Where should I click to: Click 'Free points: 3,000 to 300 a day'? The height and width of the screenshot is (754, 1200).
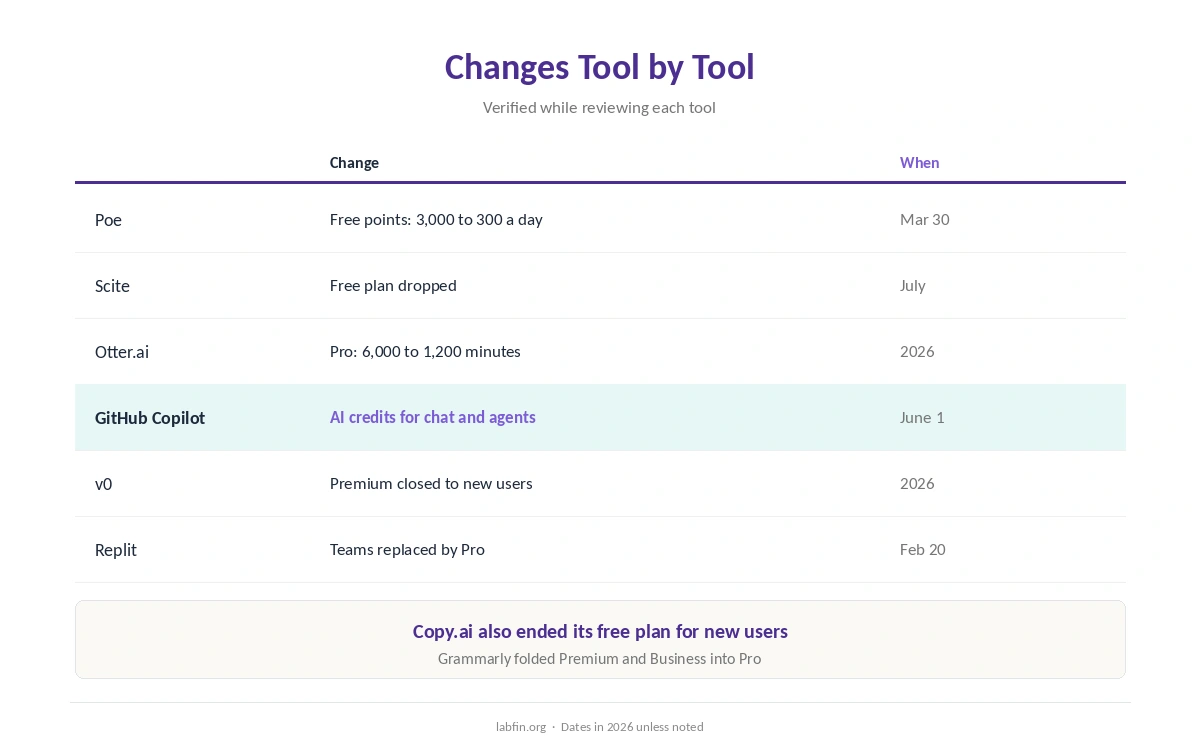(x=436, y=219)
